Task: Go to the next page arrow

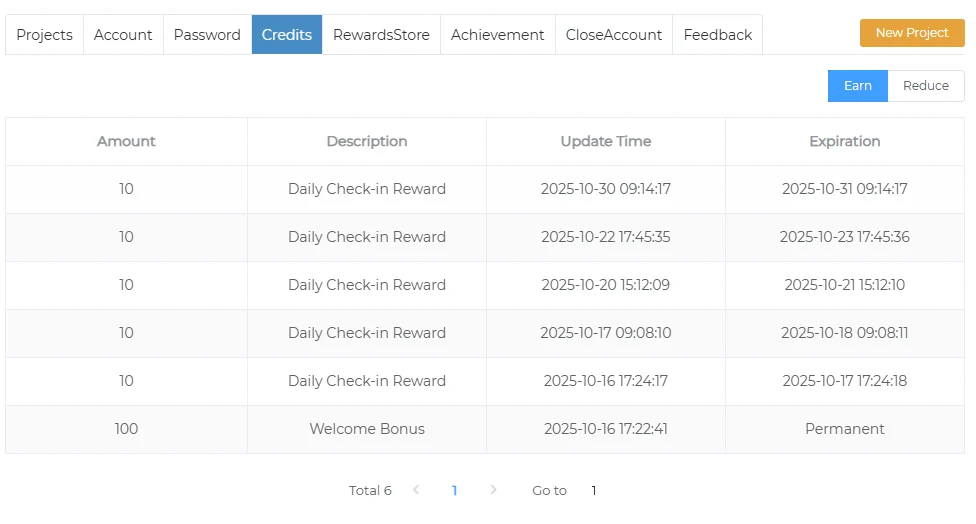Action: coord(493,490)
